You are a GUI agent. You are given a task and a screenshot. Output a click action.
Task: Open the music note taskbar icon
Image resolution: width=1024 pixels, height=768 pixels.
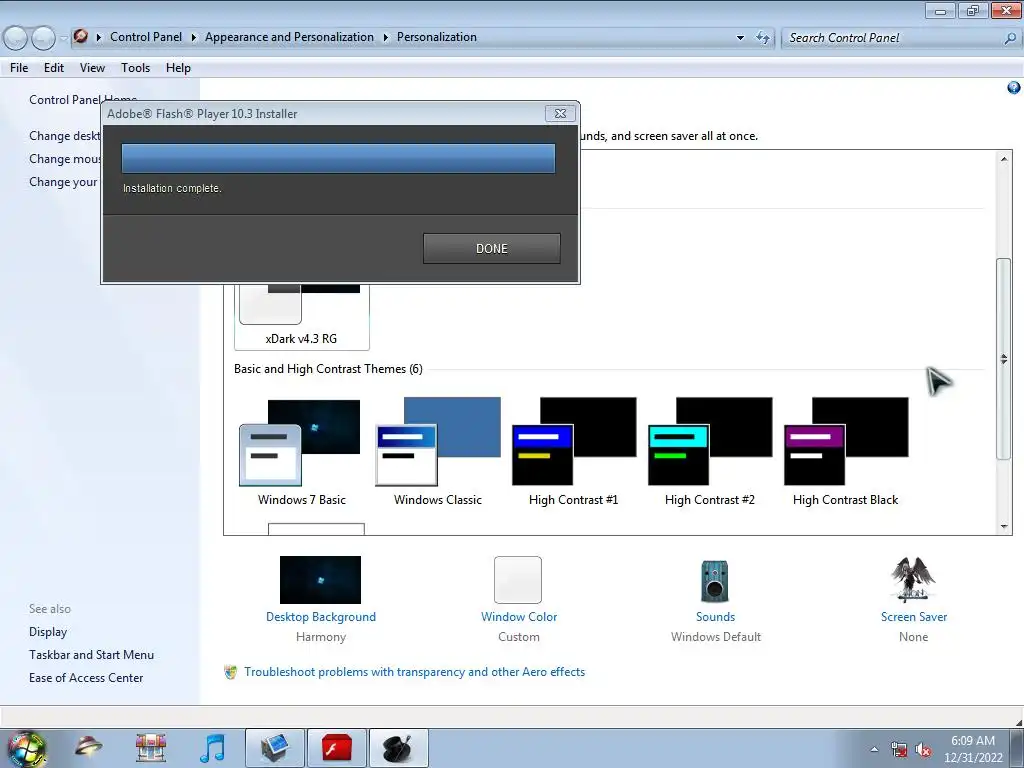[x=212, y=748]
